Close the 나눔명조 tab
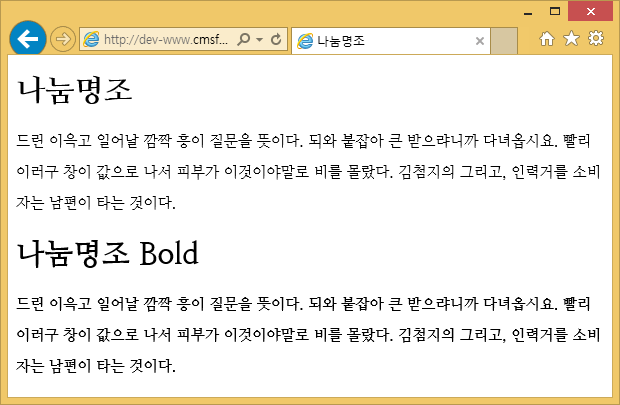 480,41
